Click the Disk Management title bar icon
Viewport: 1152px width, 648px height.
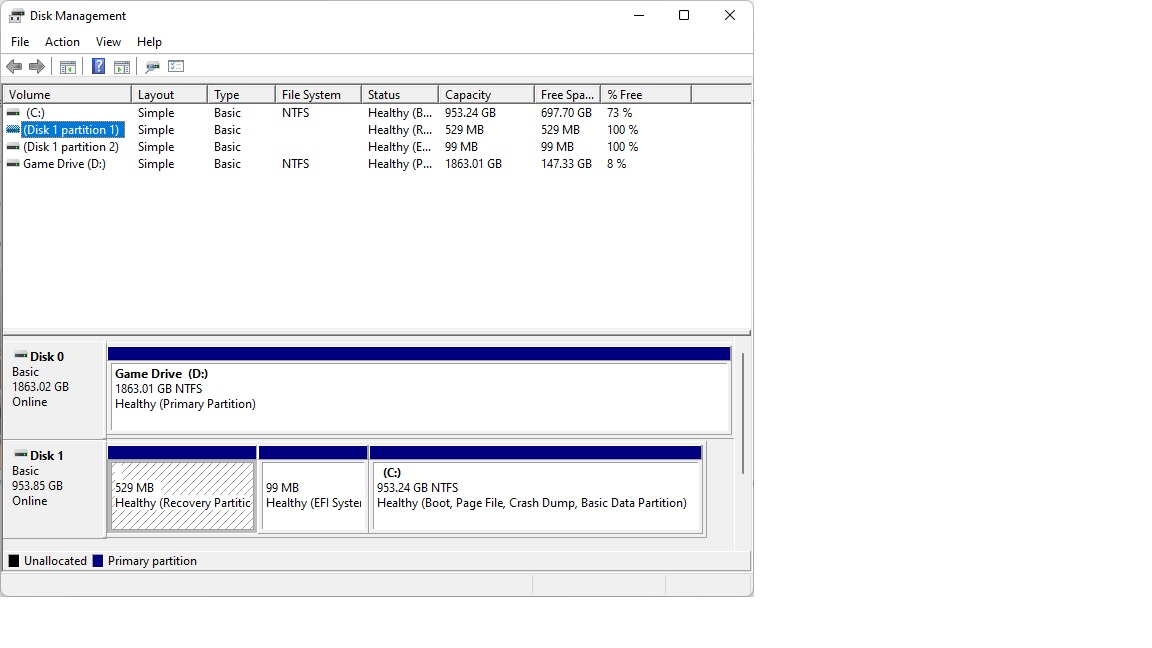(16, 15)
